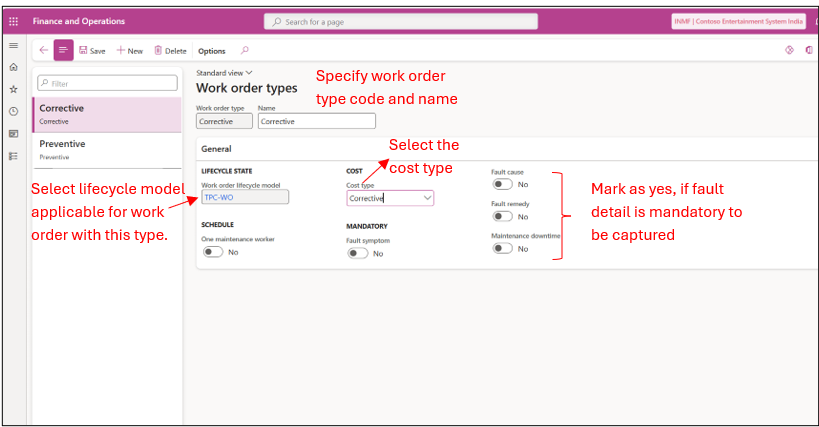Toggle Maintenance downtime switch
Viewport: 819px width, 427px height.
502,249
